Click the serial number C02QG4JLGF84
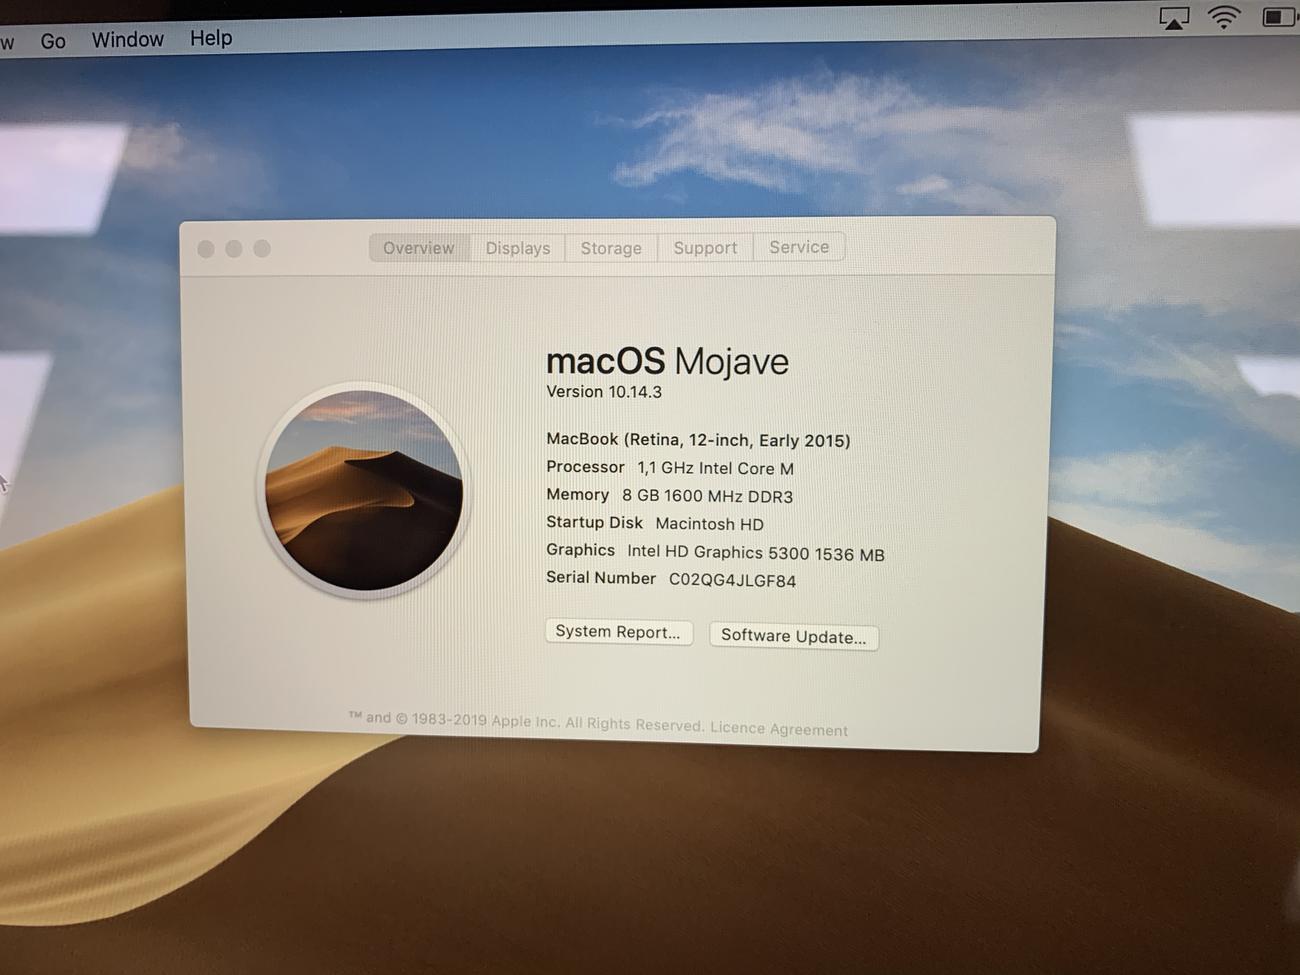 tap(732, 581)
